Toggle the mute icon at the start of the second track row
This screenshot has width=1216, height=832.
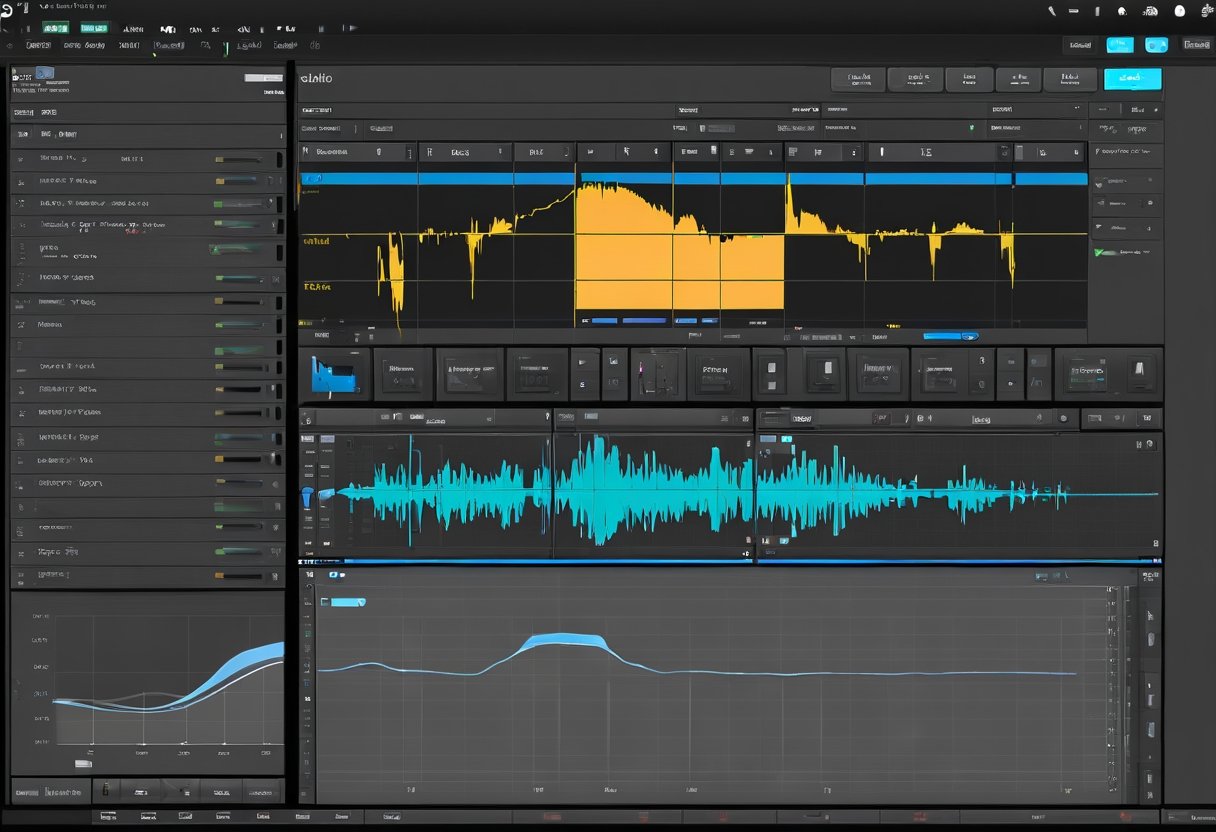pos(21,181)
